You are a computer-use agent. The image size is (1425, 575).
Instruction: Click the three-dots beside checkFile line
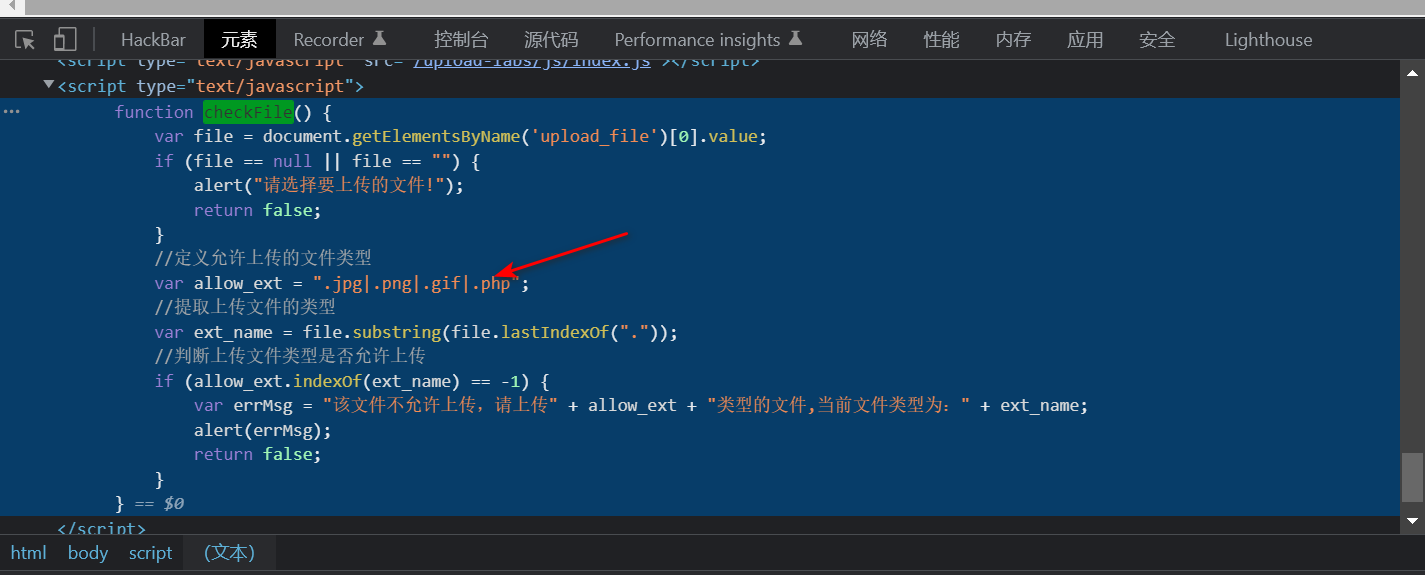(11, 112)
